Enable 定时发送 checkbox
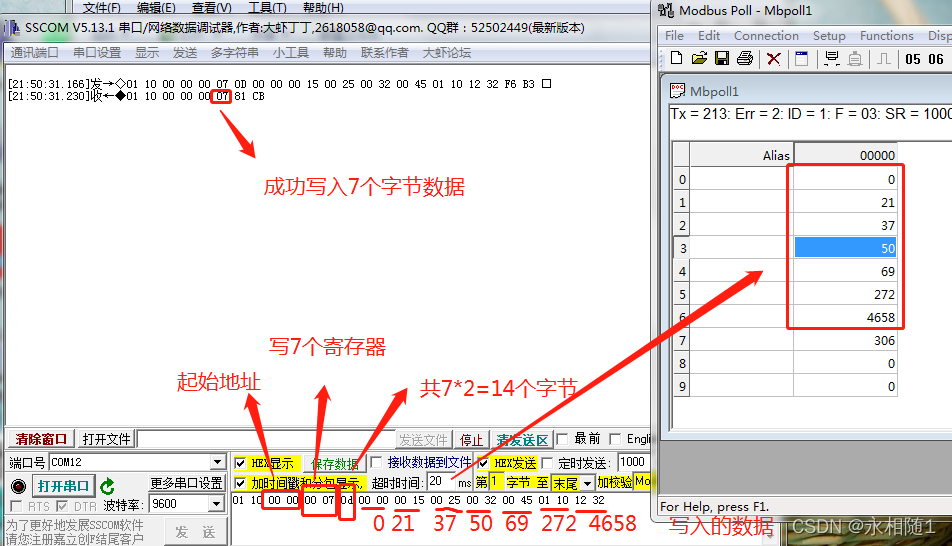Image resolution: width=952 pixels, height=546 pixels. point(547,463)
